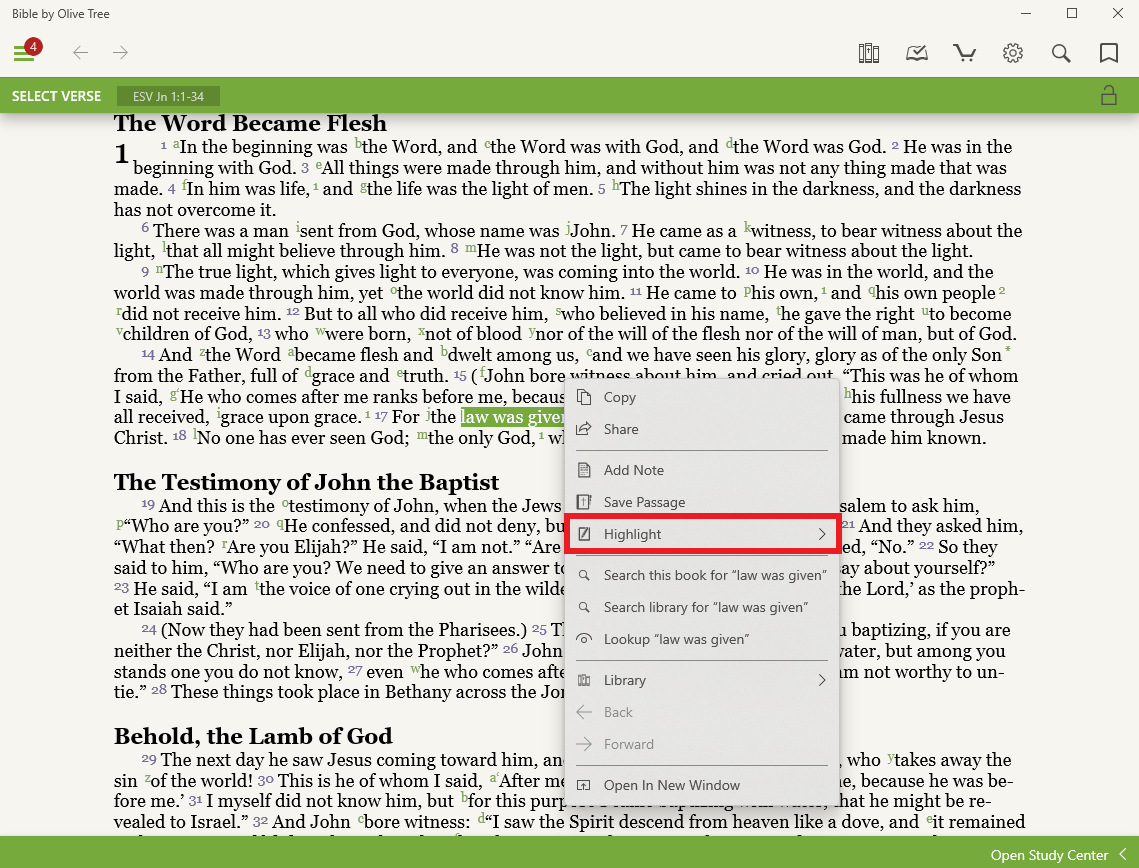Choose Save Passage from the context menu
Screen dimensions: 1139x868
pyautogui.click(x=644, y=503)
